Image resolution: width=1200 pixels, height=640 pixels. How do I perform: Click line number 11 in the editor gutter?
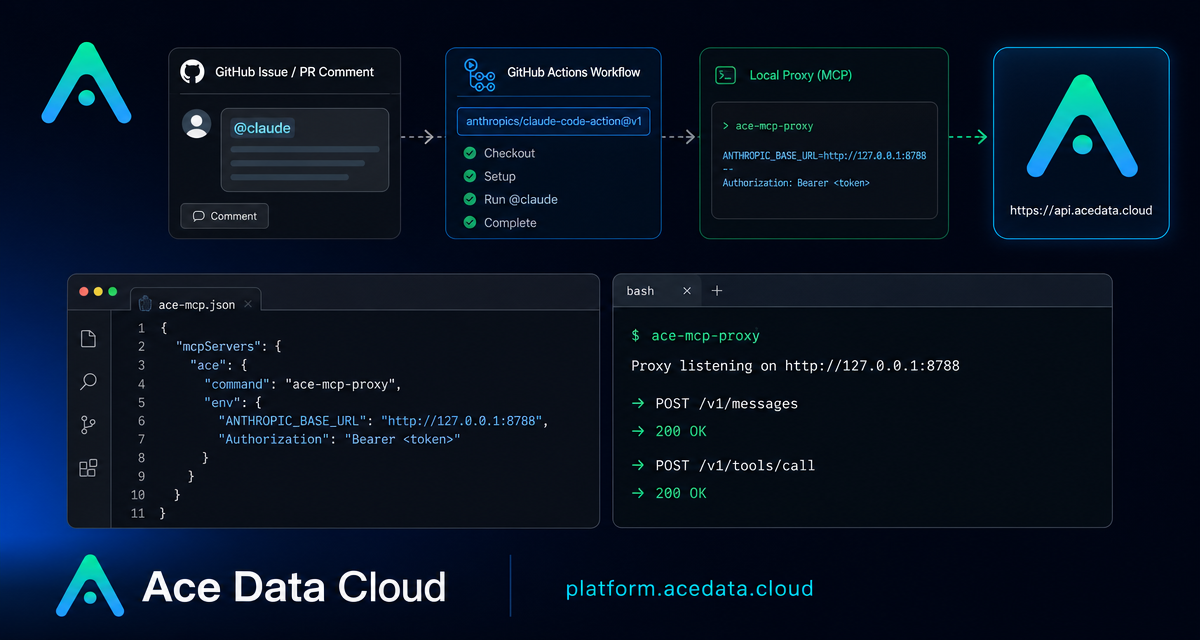pyautogui.click(x=138, y=513)
